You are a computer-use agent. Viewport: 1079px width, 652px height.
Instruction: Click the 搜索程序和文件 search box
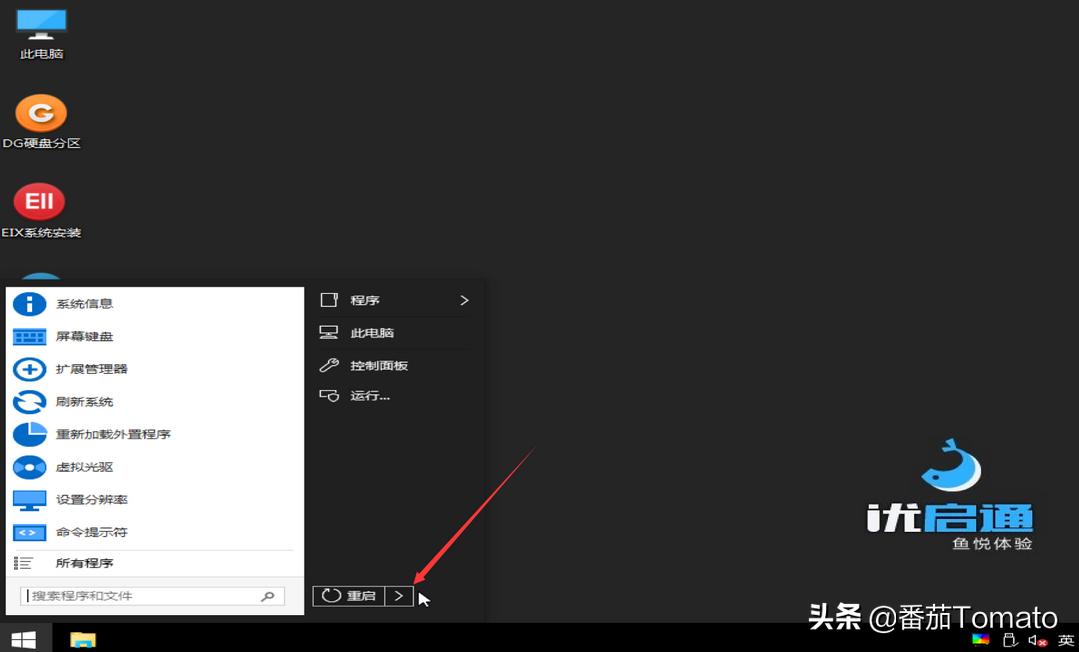140,595
